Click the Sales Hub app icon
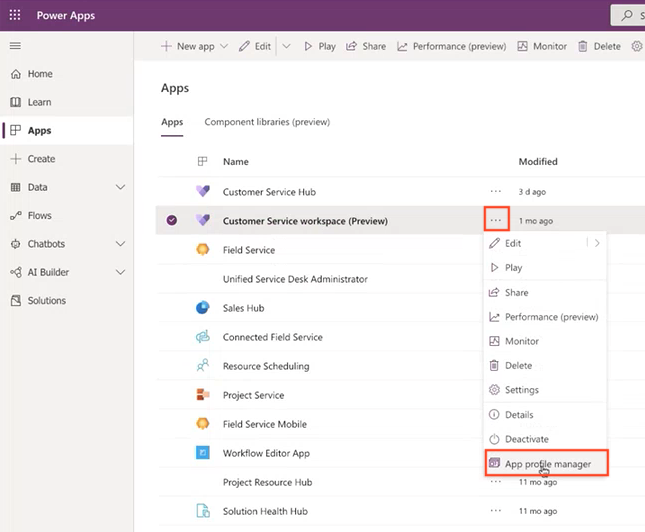 tap(202, 307)
